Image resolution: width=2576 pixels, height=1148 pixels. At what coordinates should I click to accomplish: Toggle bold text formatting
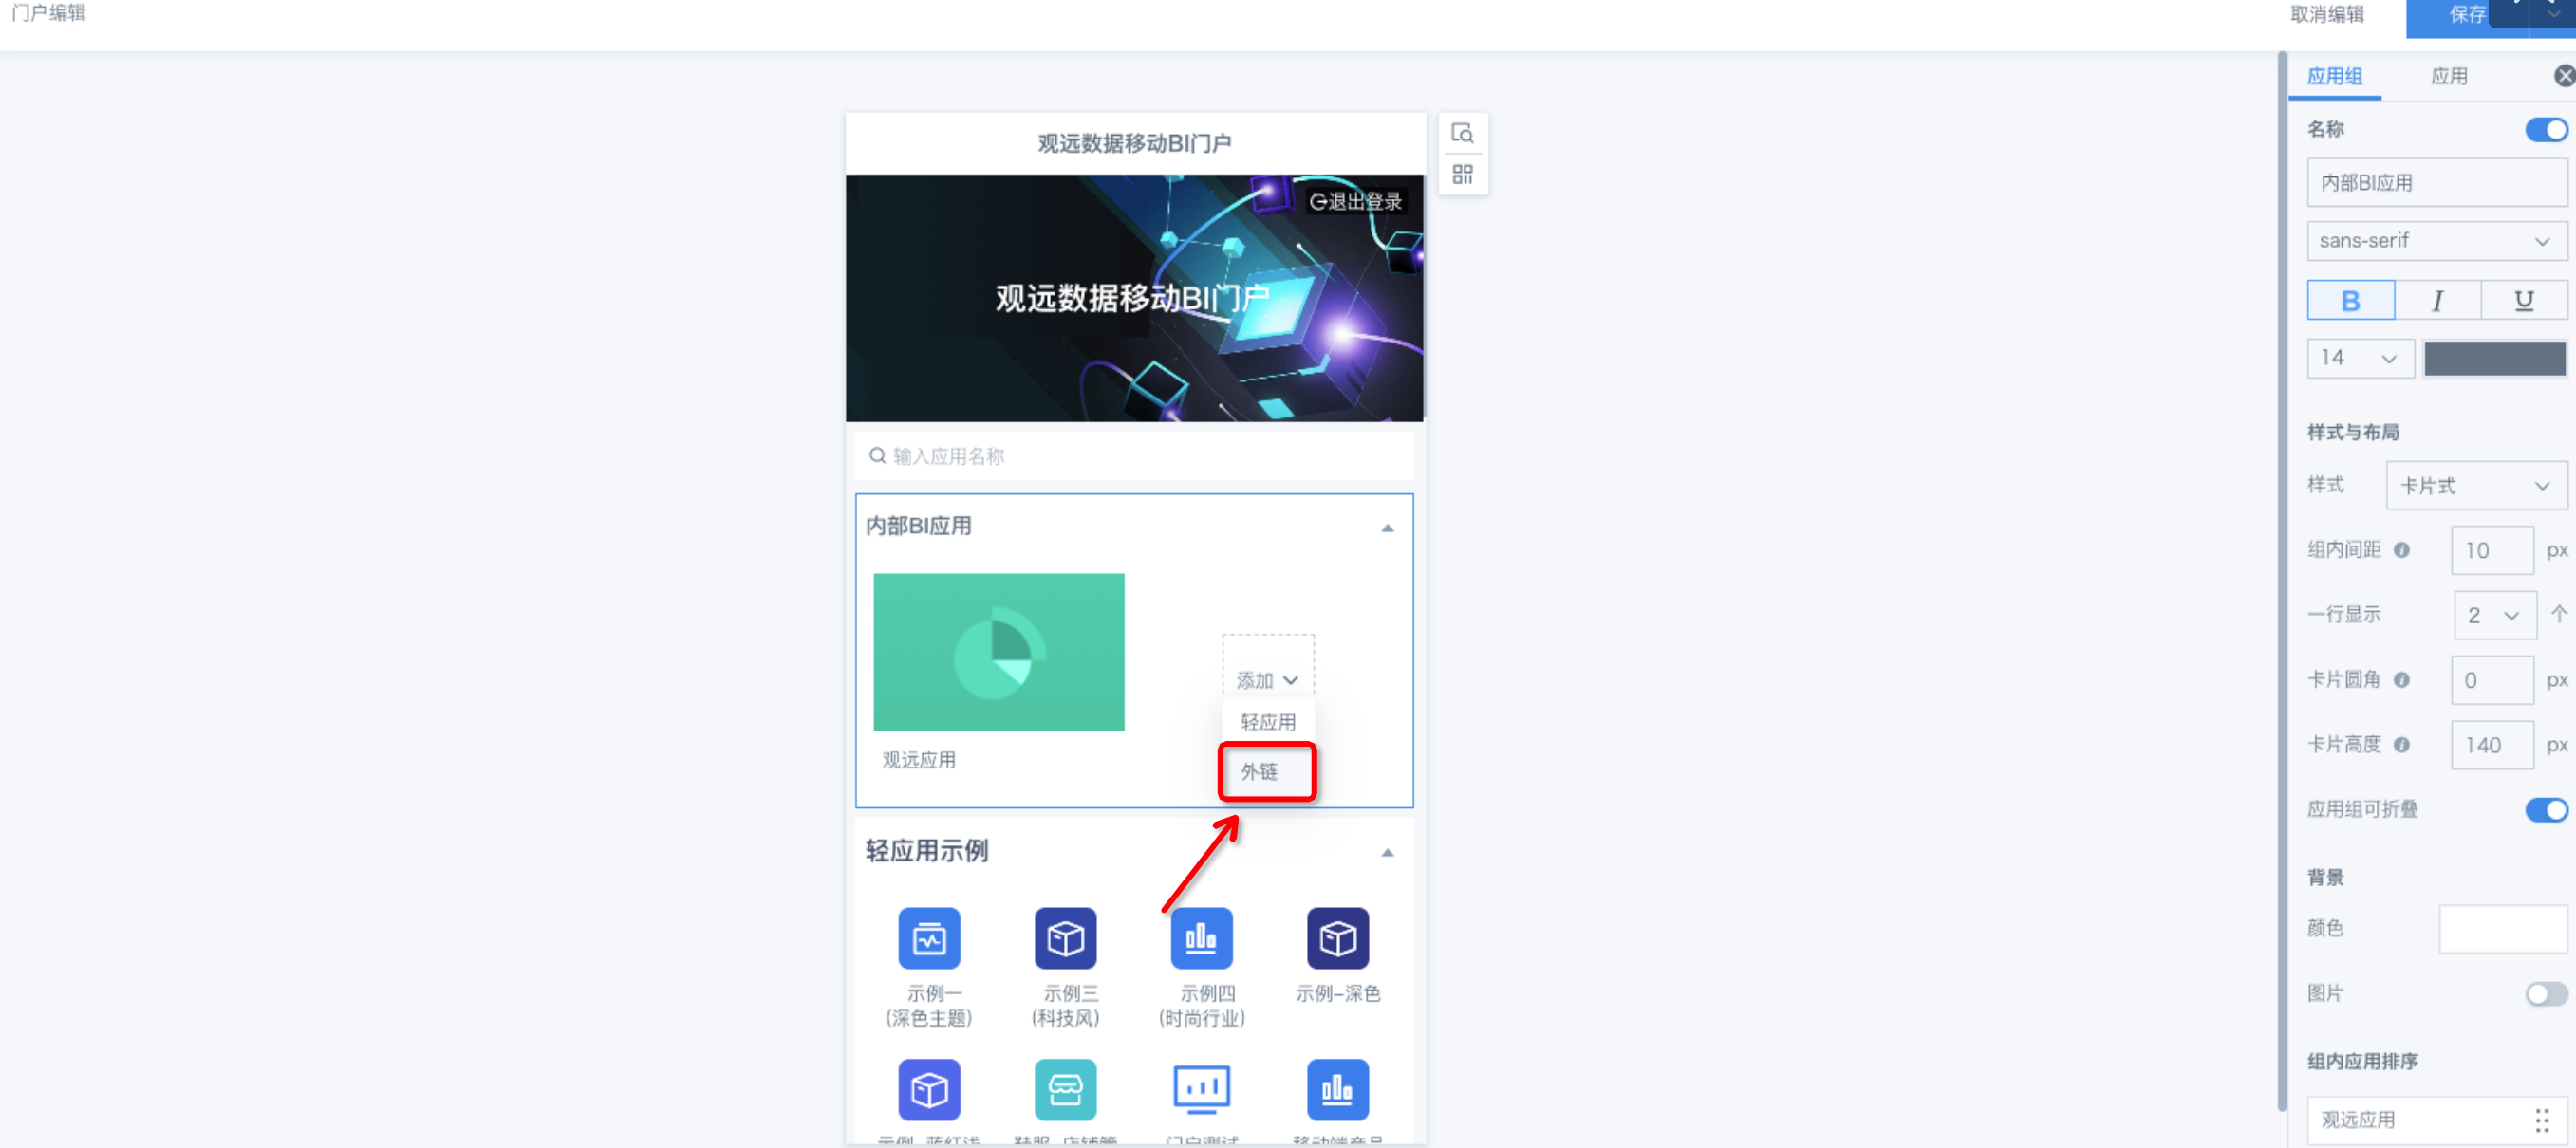point(2350,300)
